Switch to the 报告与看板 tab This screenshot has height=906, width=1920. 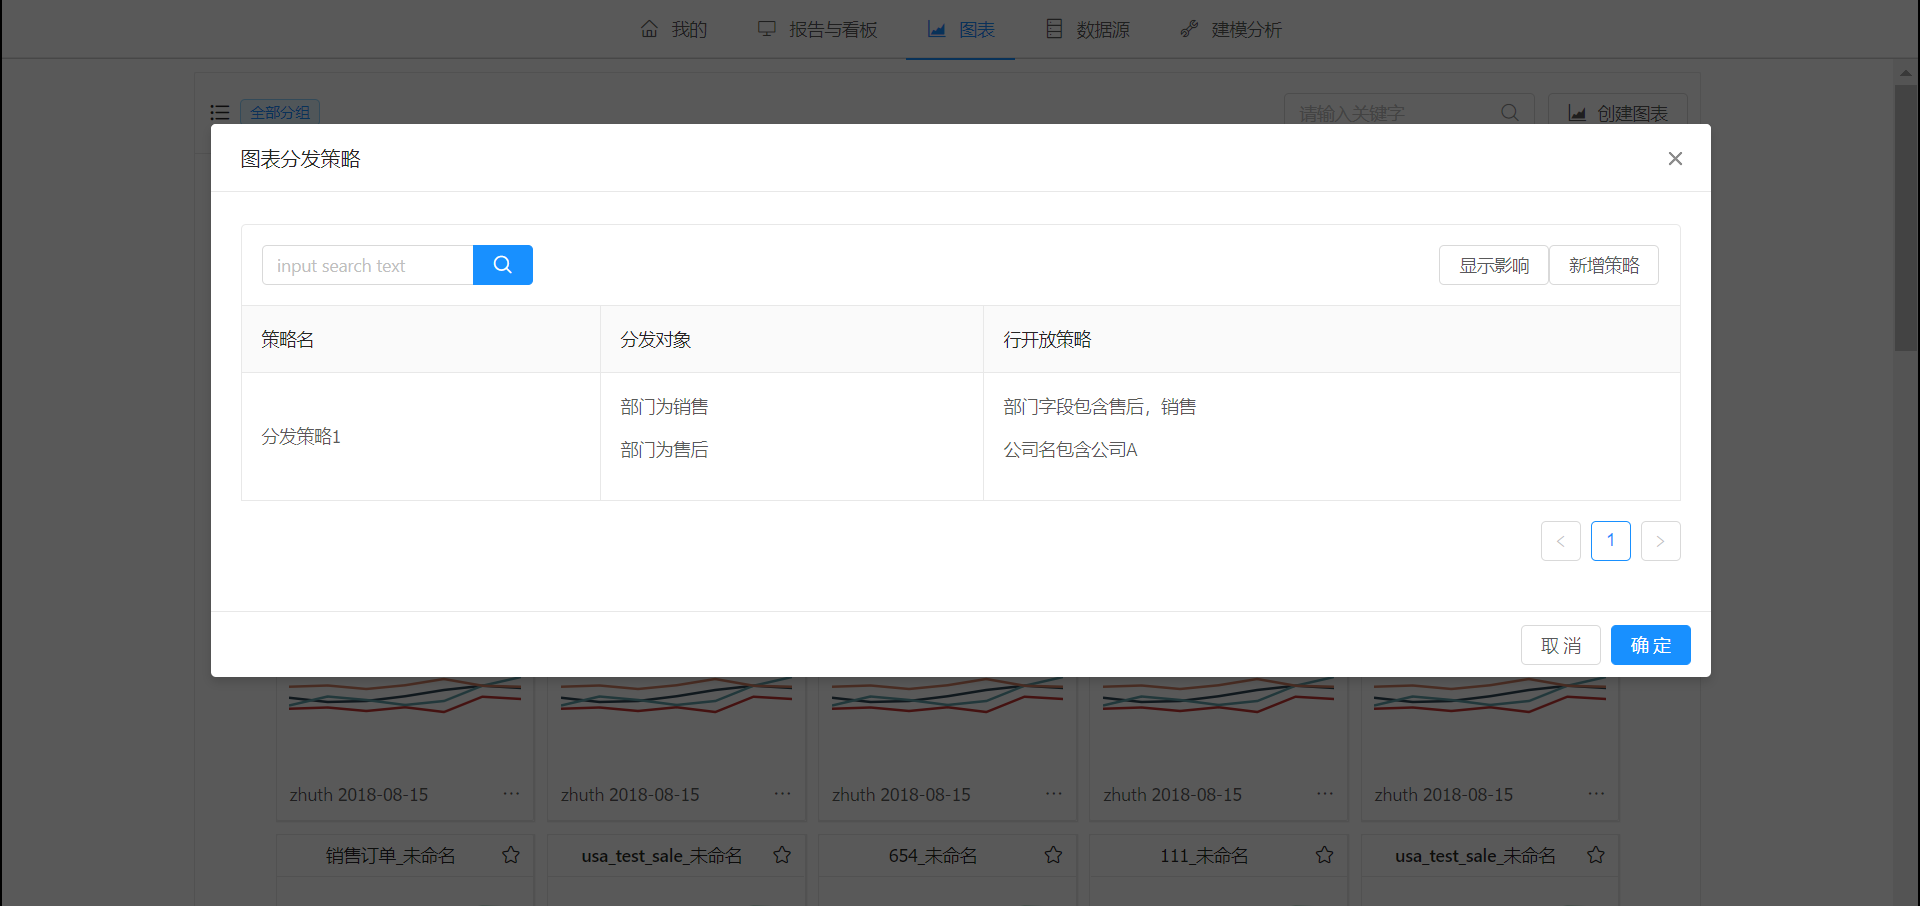point(817,30)
